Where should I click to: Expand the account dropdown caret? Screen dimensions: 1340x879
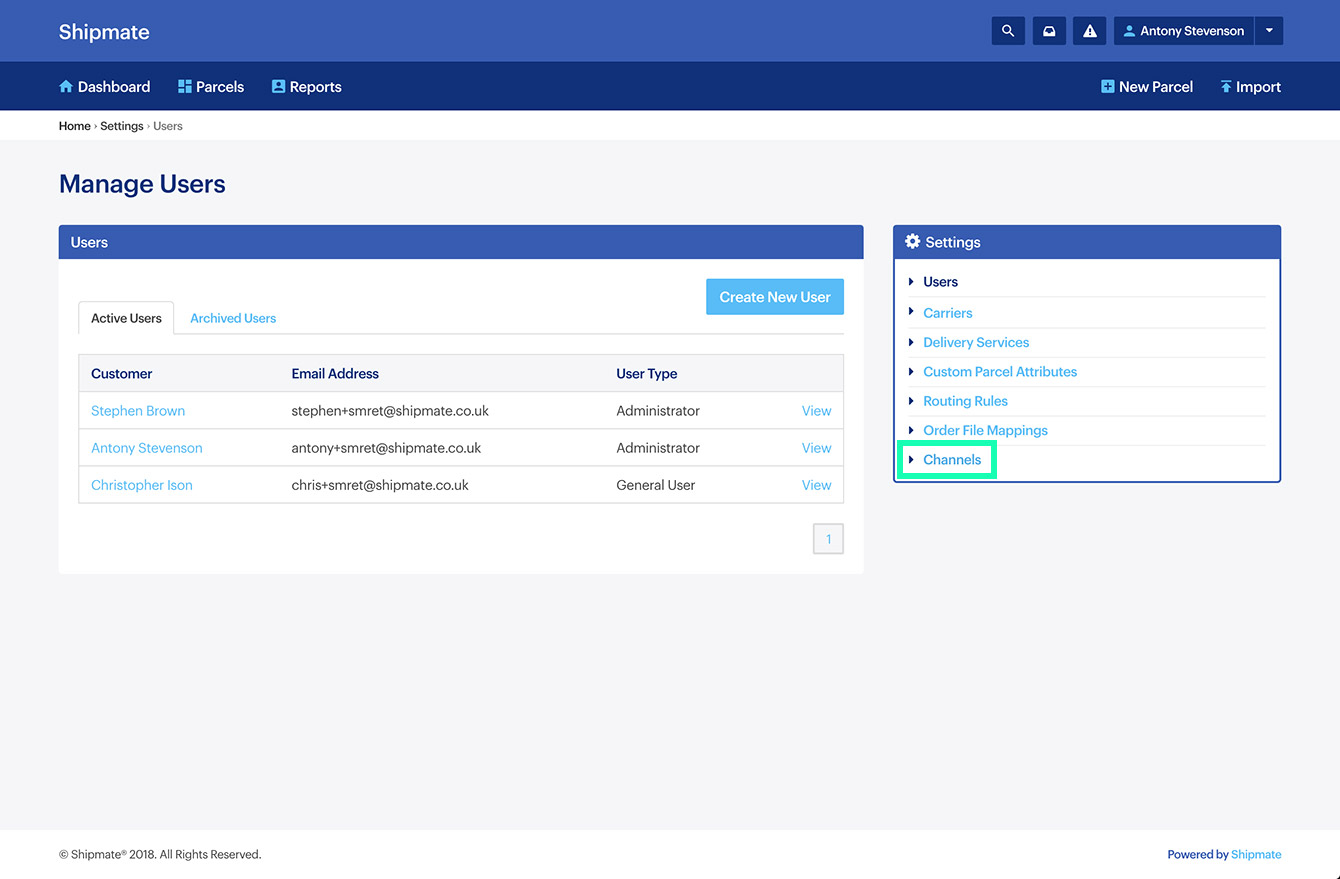1269,31
